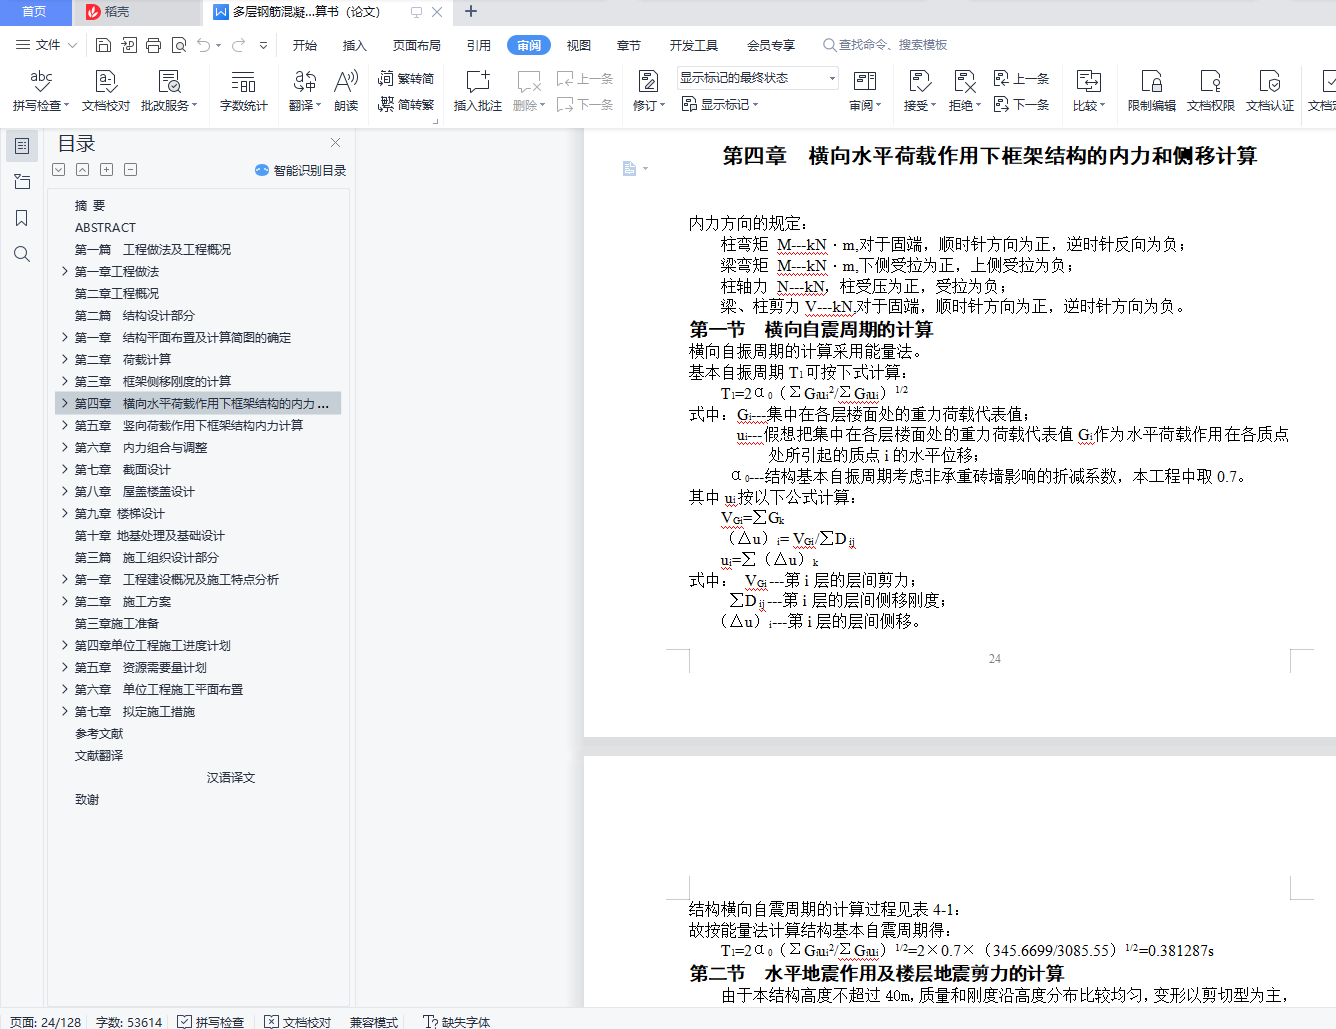
Task: Expand 第九章 楼梯设计 outline node
Action: pyautogui.click(x=65, y=513)
